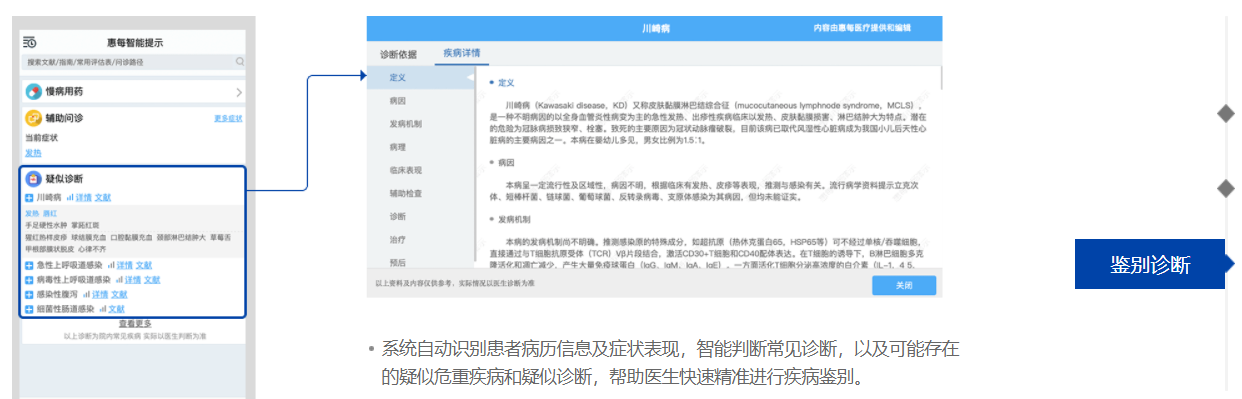Open 文献 link for 细菌性肠道感染

coord(117,309)
